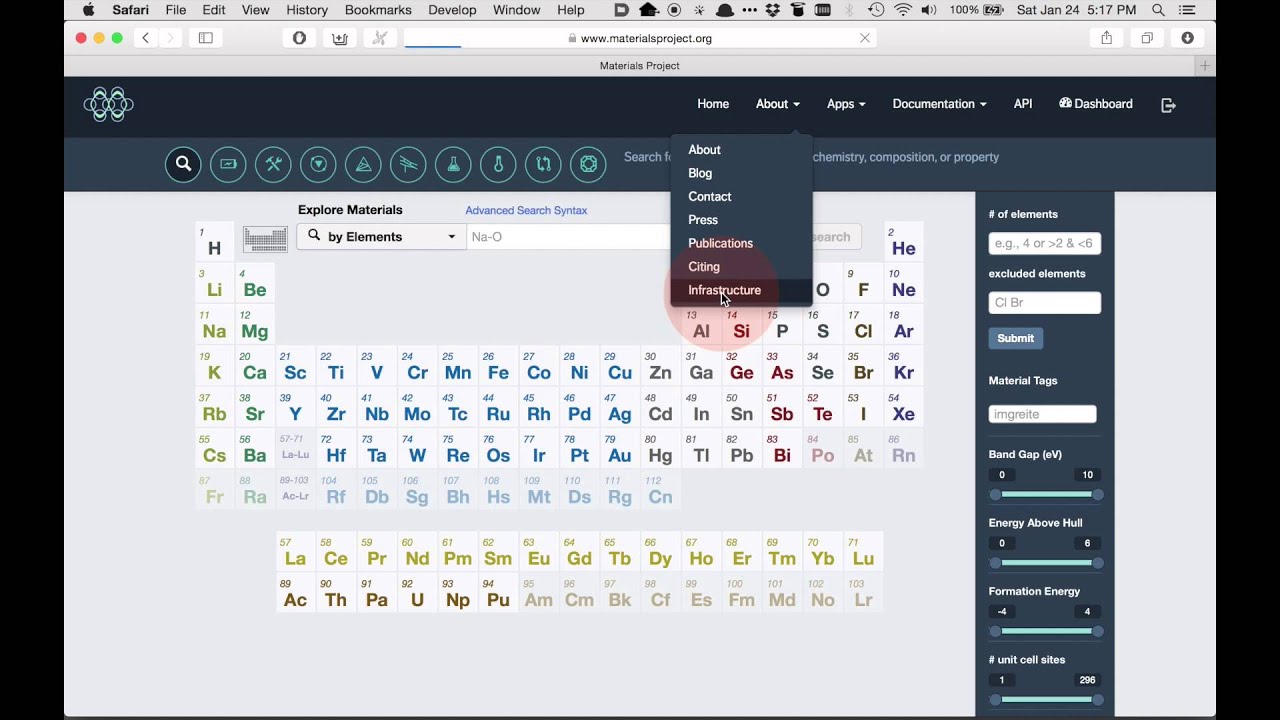This screenshot has height=720, width=1280.
Task: Select Blog menu entry
Action: point(700,173)
